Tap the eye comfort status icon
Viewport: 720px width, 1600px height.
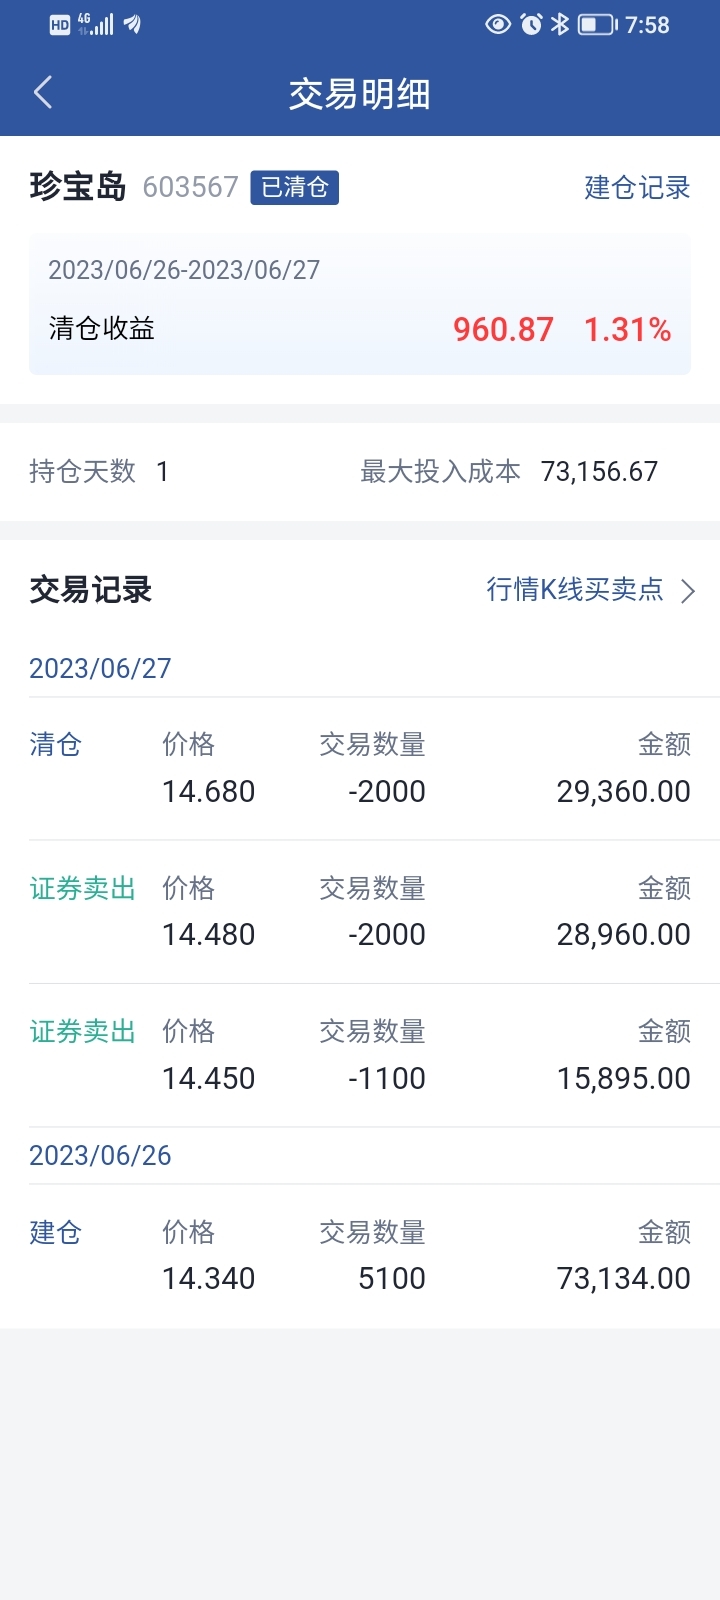497,24
